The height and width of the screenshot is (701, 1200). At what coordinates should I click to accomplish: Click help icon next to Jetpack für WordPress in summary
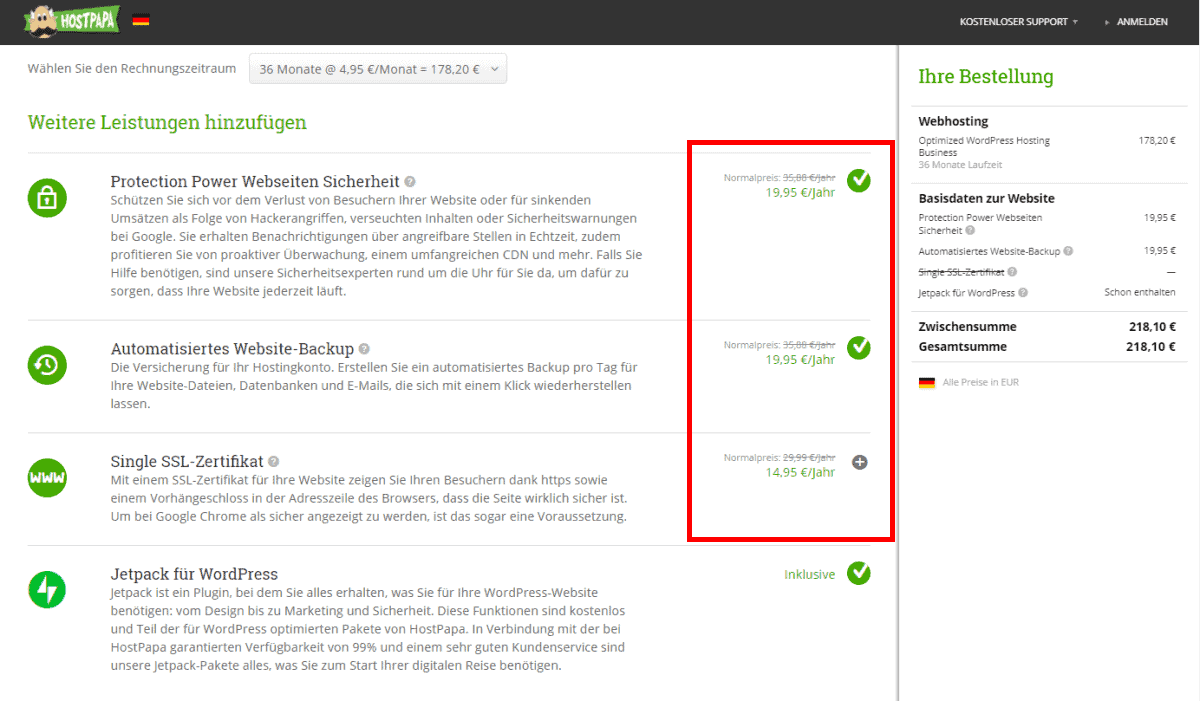[x=1022, y=293]
